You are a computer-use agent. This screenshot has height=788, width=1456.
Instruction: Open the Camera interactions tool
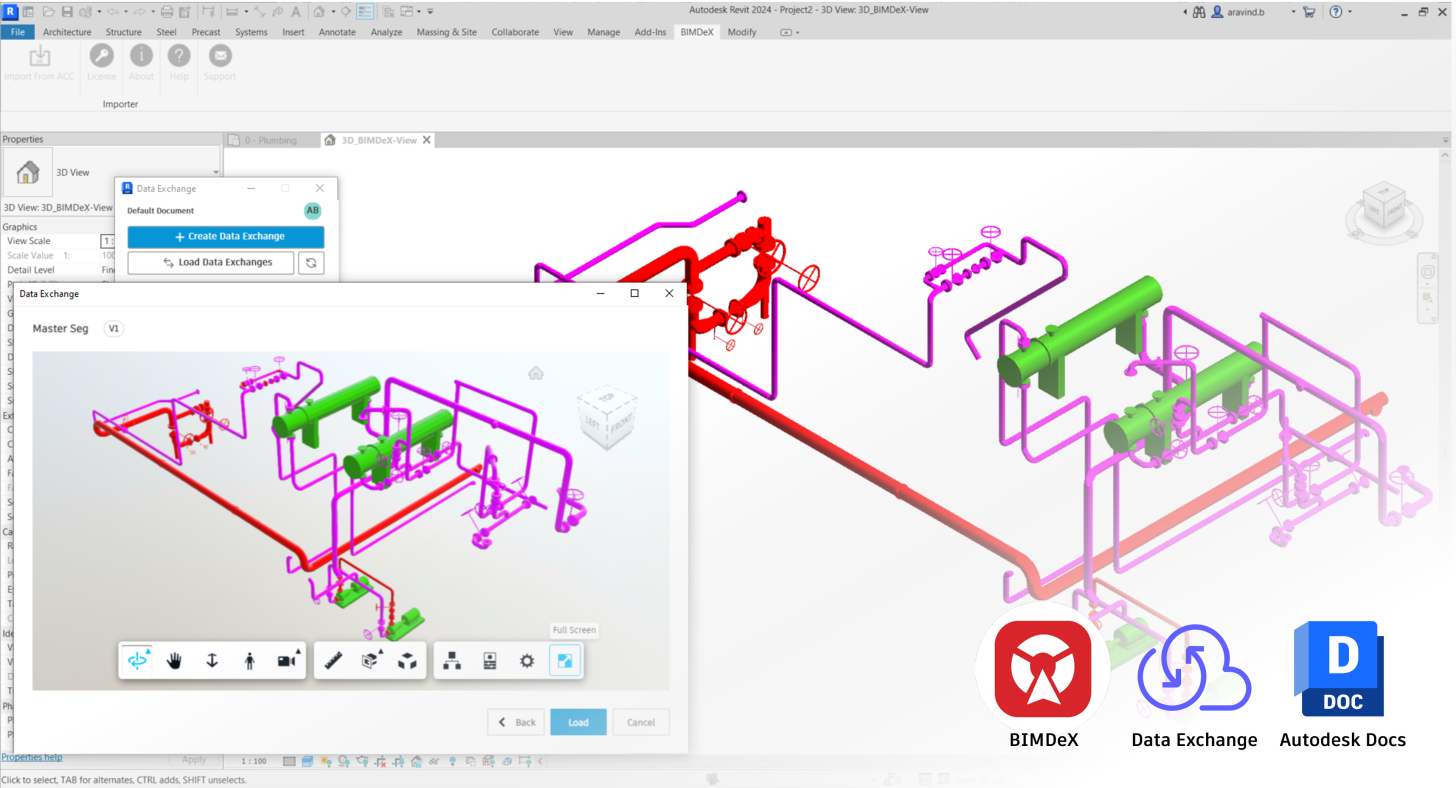click(288, 661)
